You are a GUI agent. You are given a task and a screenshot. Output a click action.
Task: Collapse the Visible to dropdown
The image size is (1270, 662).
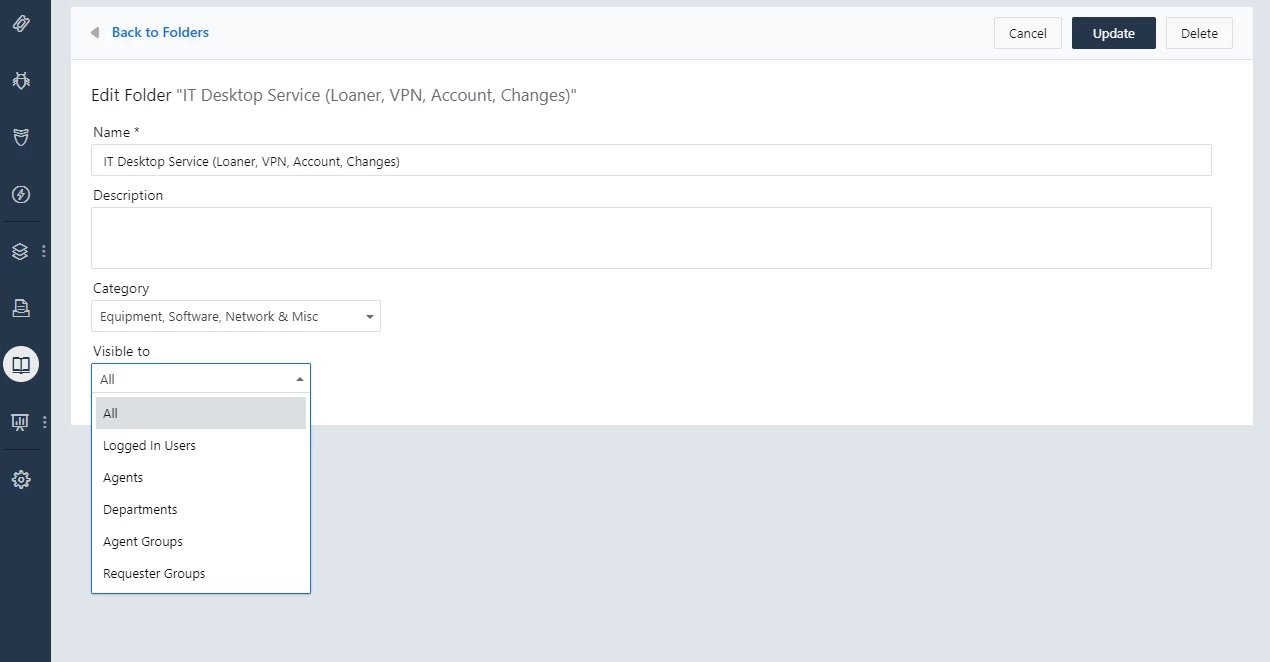[x=201, y=379]
